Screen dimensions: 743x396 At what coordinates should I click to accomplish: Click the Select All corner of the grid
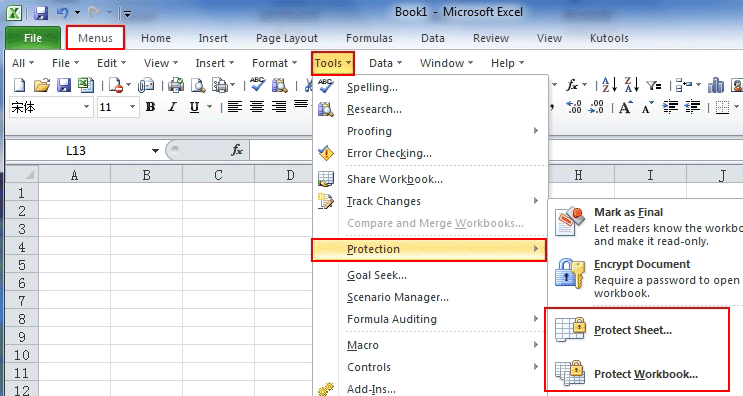22,175
